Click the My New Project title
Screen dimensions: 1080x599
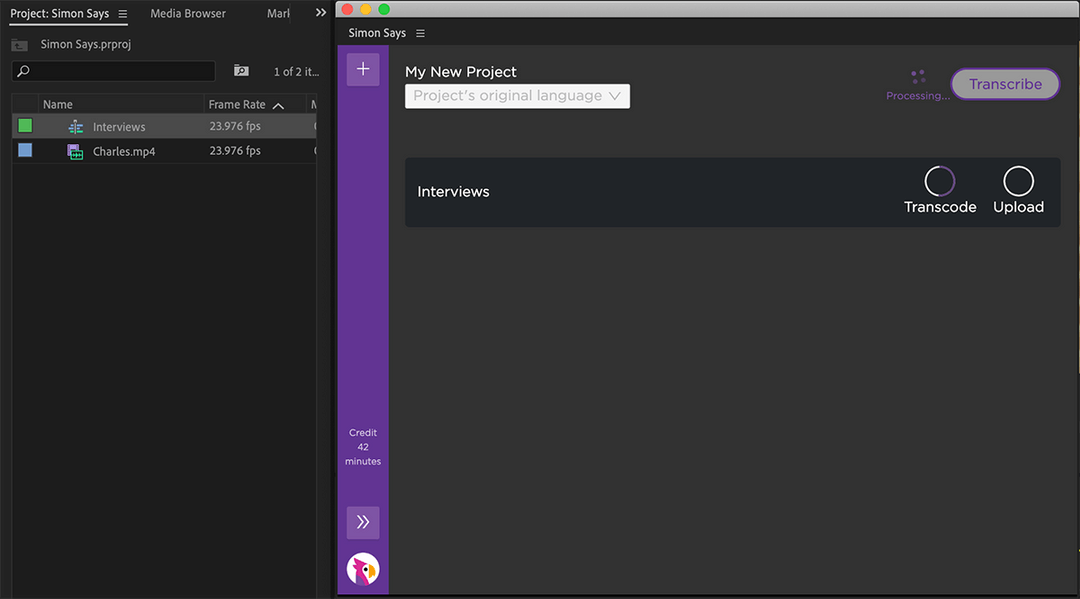click(460, 71)
